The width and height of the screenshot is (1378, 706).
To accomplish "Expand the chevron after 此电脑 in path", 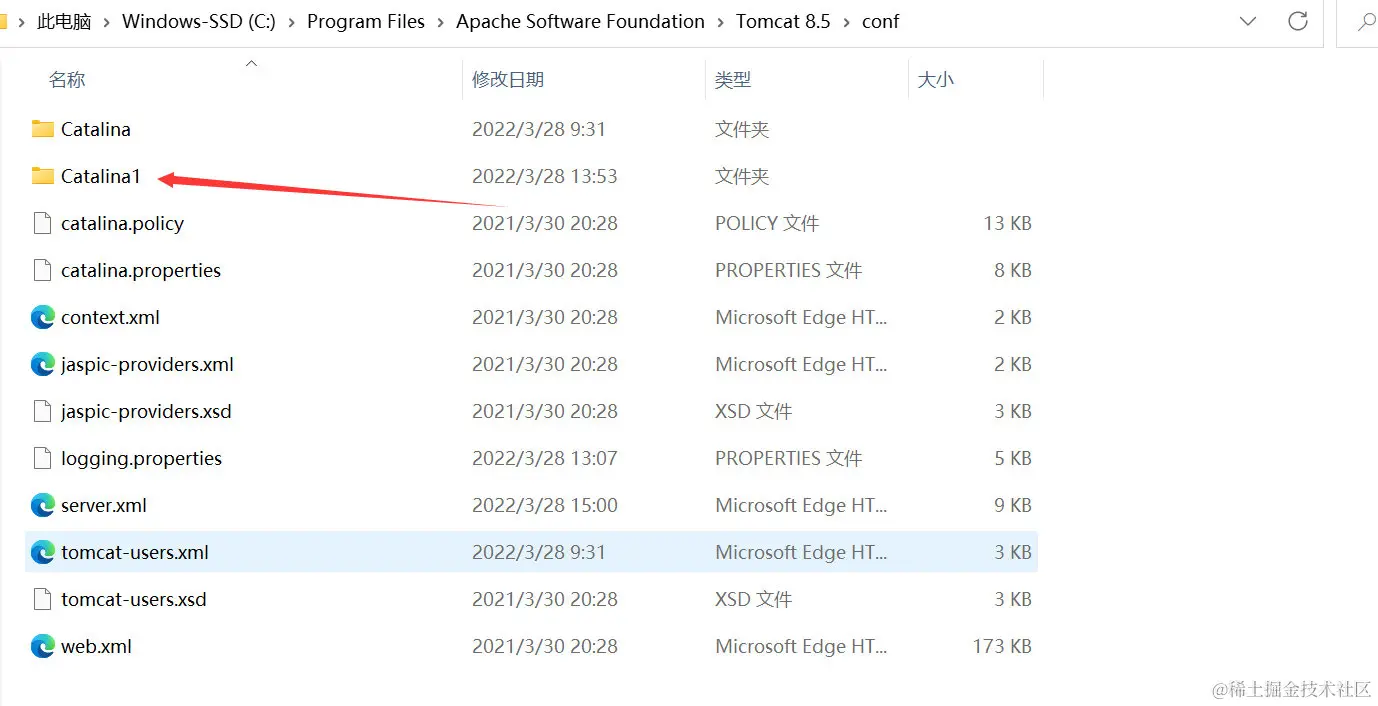I will 107,22.
